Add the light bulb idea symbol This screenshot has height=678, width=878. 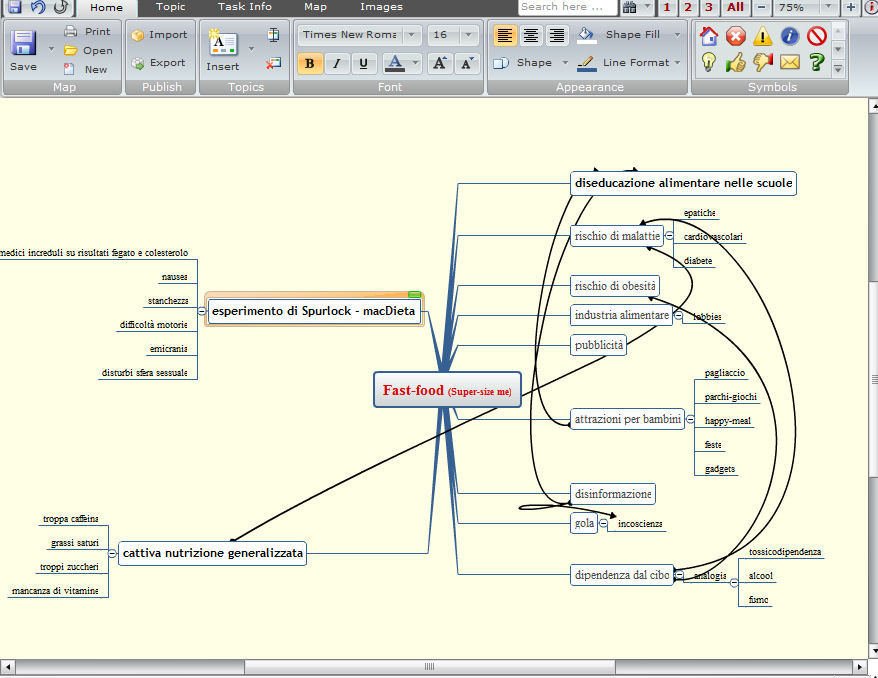click(x=709, y=62)
